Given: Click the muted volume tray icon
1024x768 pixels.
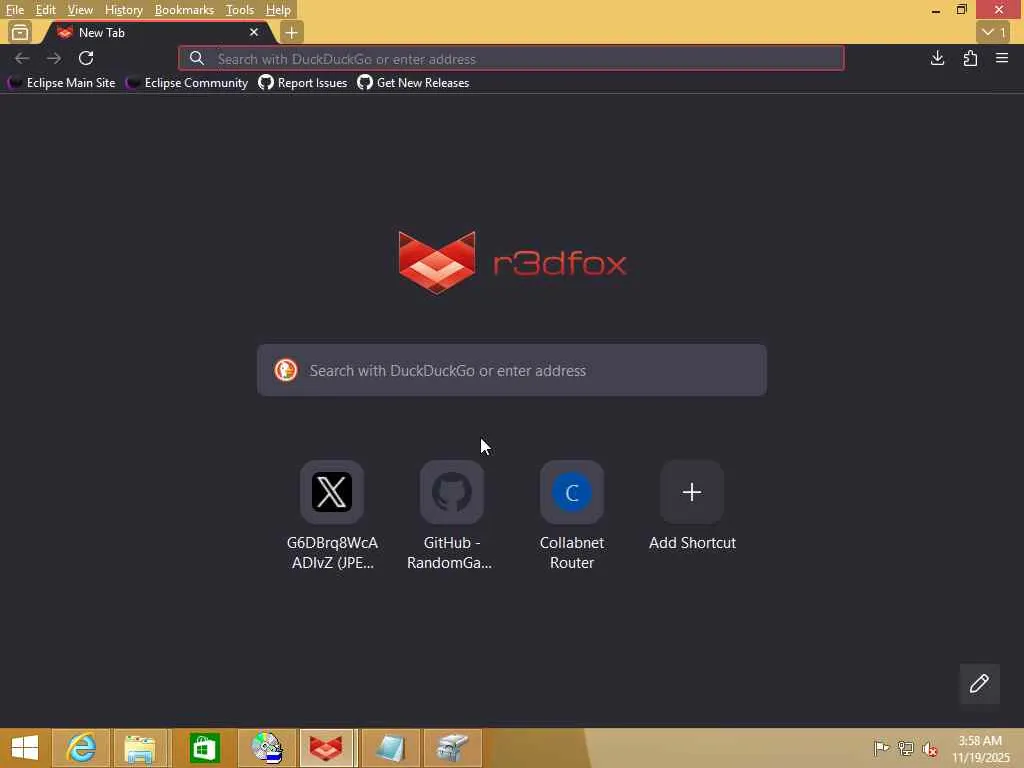Looking at the screenshot, I should click(x=929, y=748).
